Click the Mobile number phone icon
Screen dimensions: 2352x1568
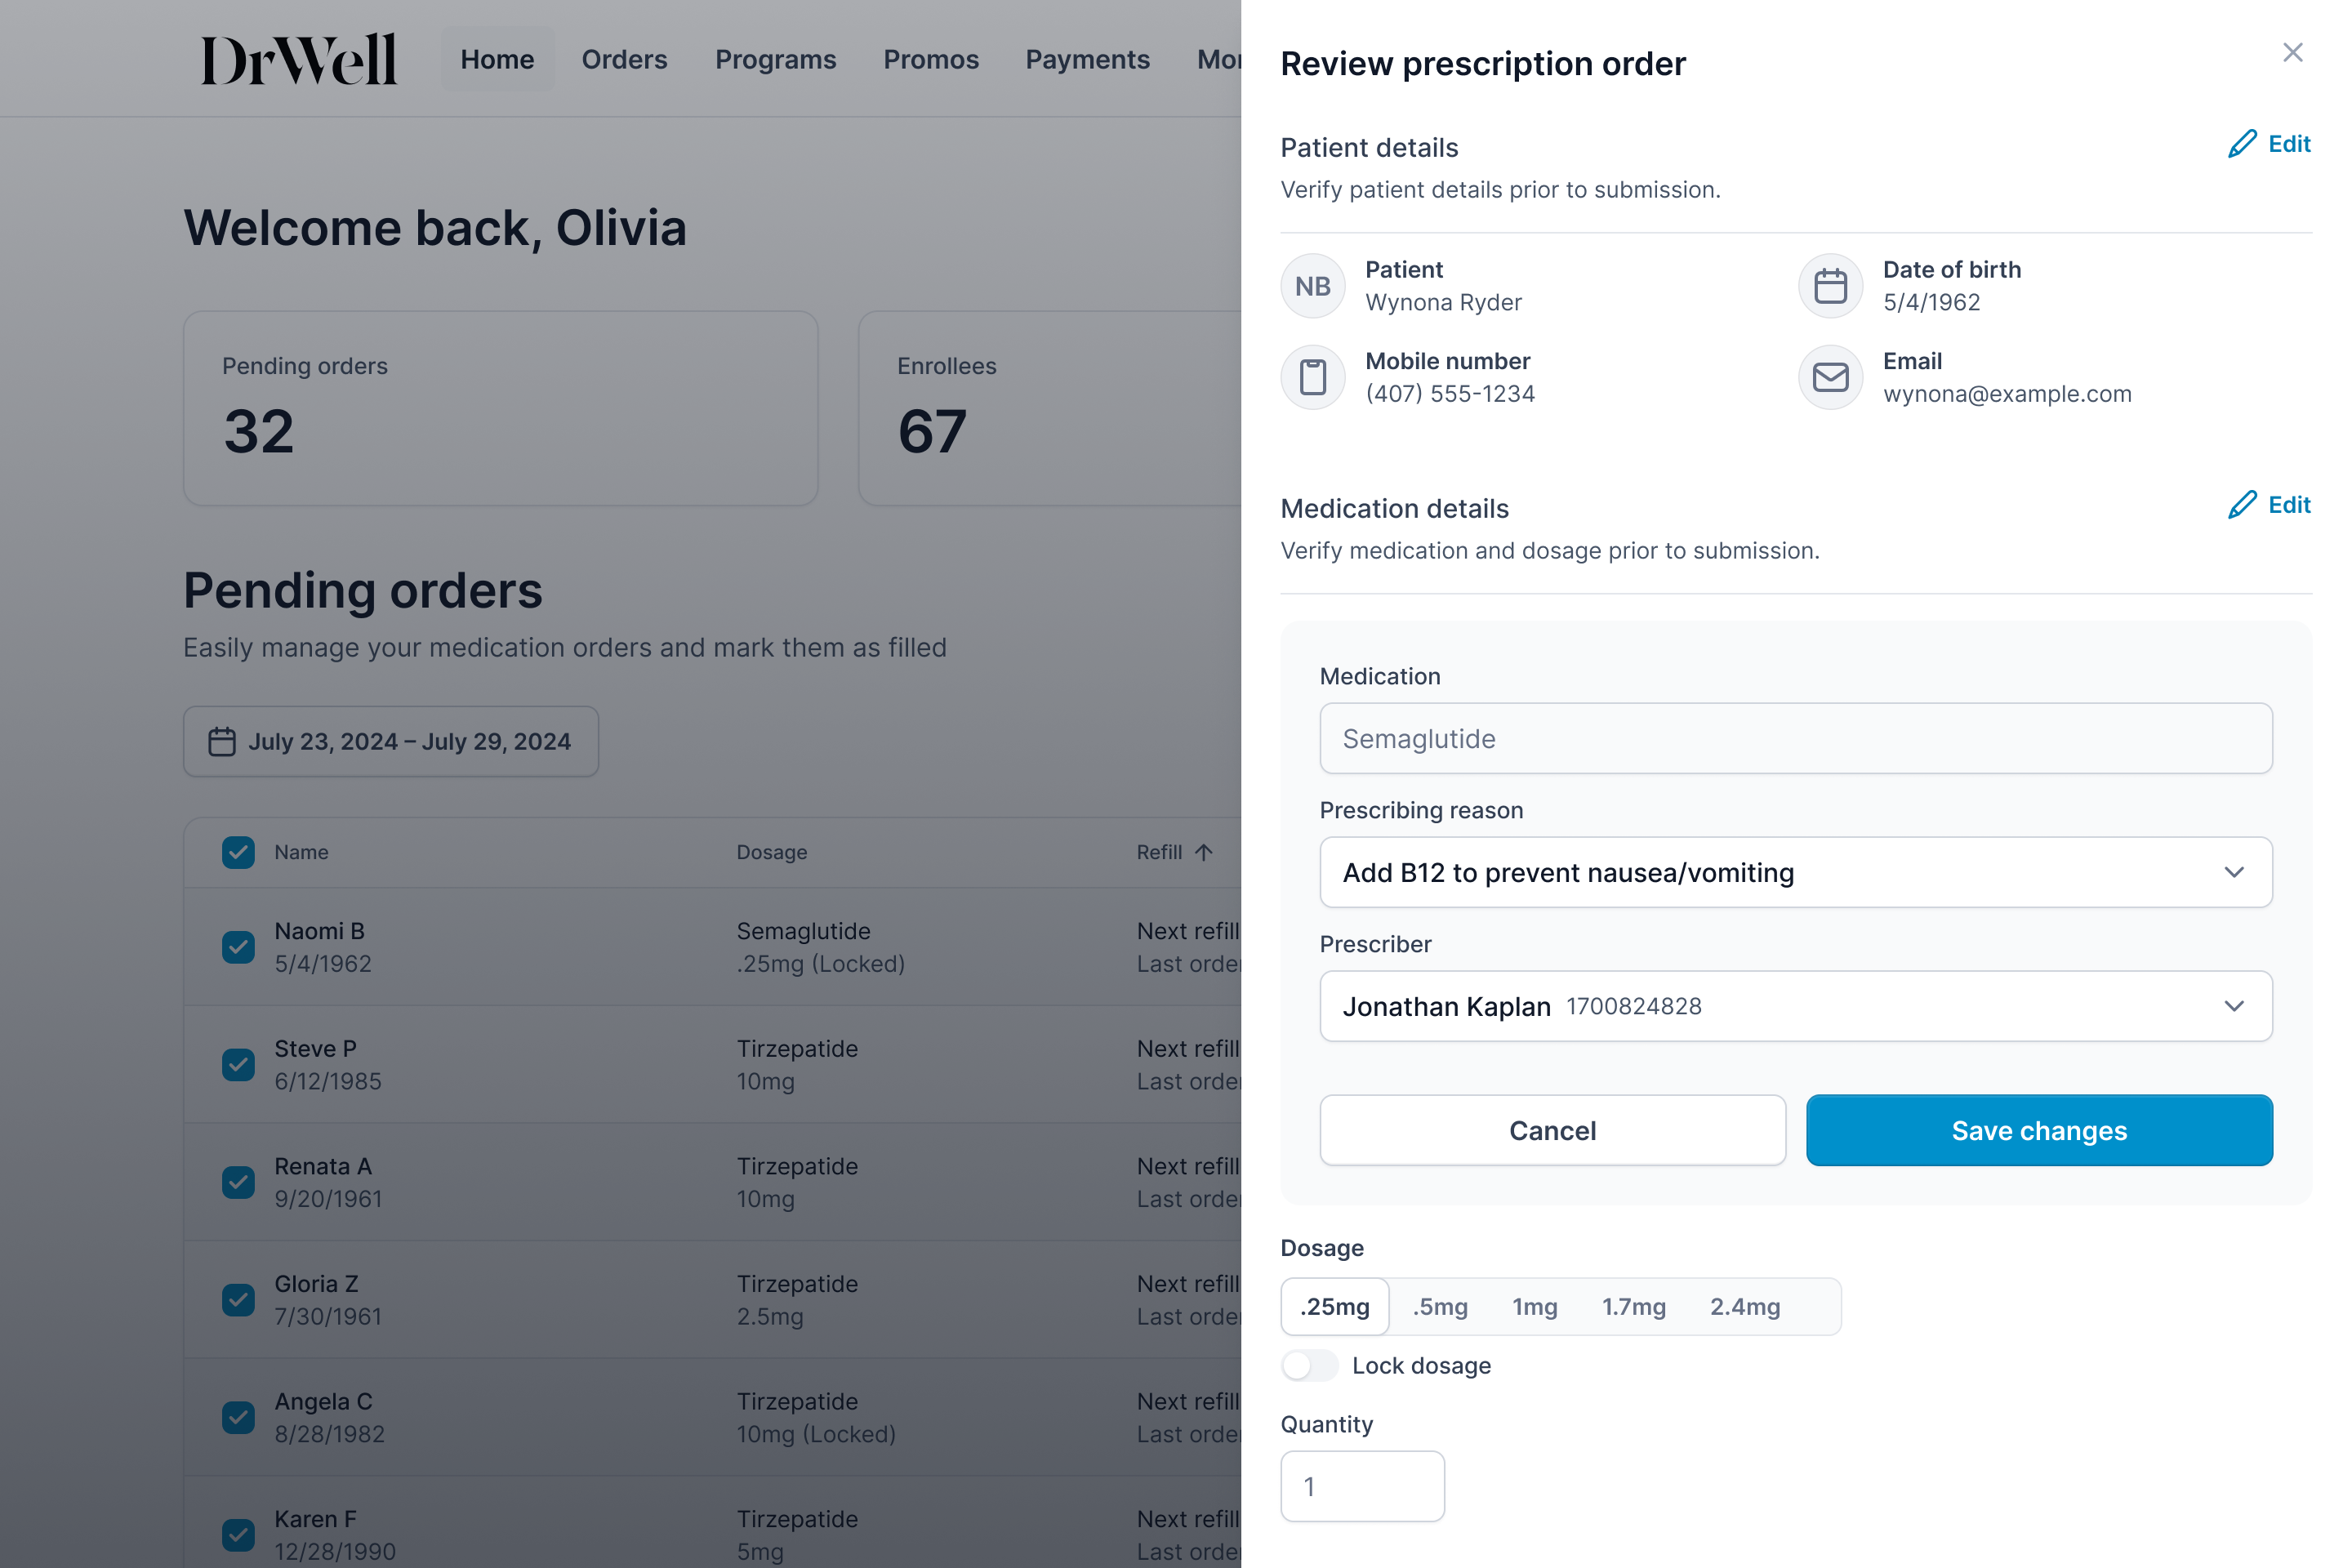[x=1313, y=378]
